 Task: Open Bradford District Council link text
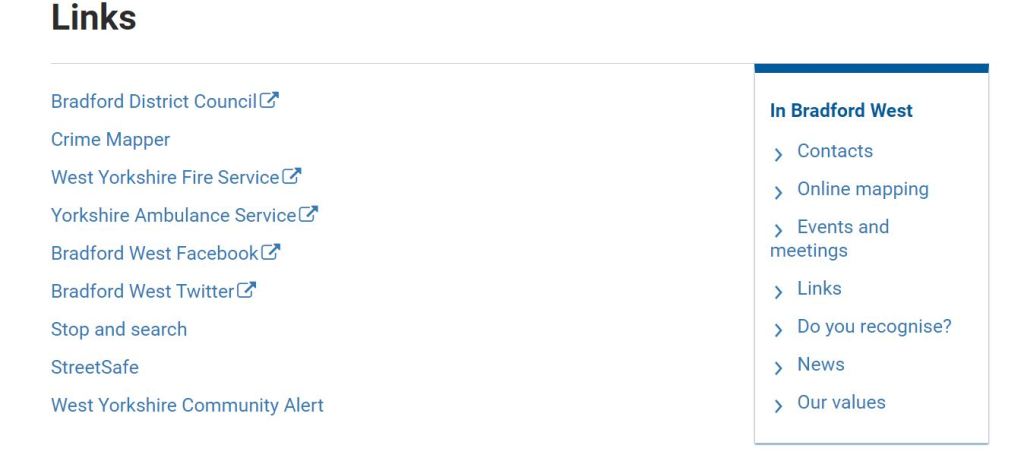pyautogui.click(x=154, y=101)
